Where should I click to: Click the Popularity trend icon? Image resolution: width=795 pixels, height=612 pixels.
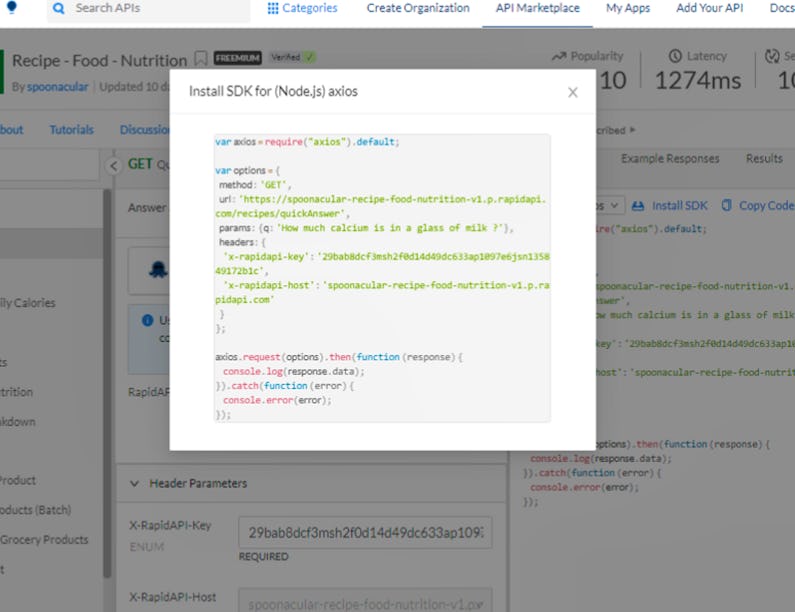(x=559, y=56)
